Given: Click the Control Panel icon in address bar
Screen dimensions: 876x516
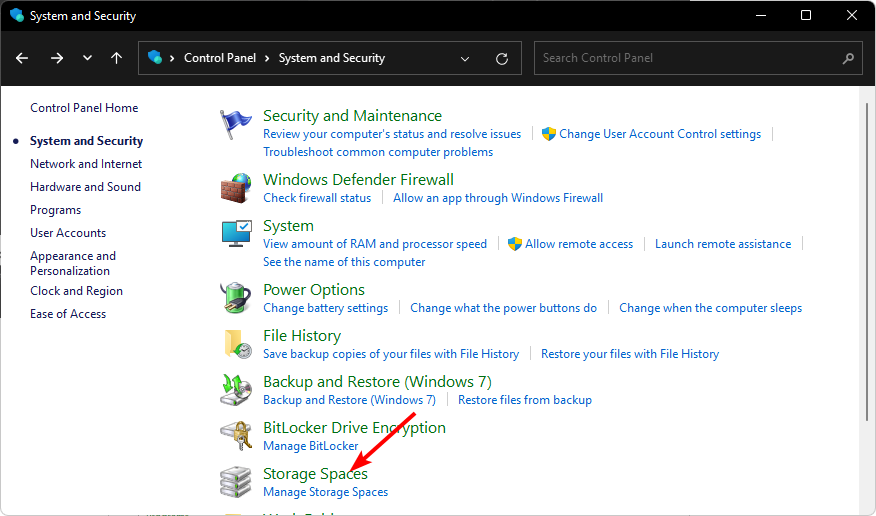Looking at the screenshot, I should point(155,57).
